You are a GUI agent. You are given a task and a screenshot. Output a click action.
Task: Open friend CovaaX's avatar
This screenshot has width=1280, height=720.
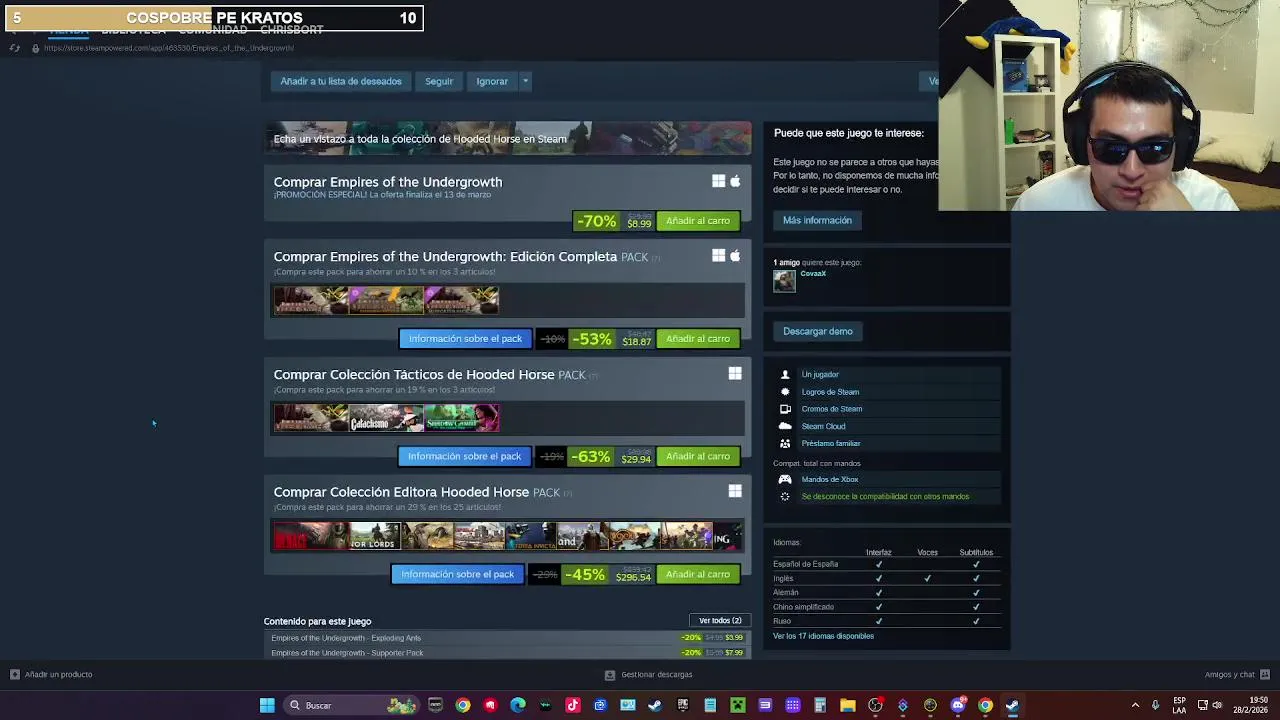(784, 281)
